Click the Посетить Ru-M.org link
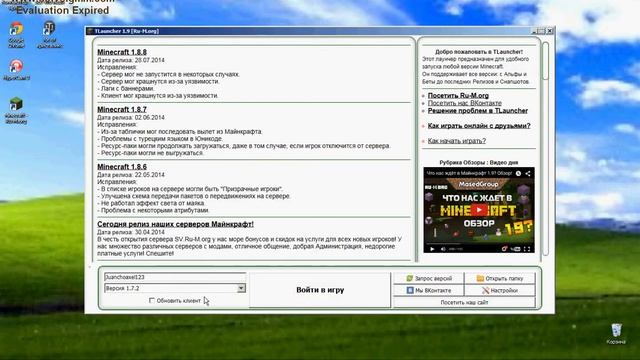 [x=458, y=96]
